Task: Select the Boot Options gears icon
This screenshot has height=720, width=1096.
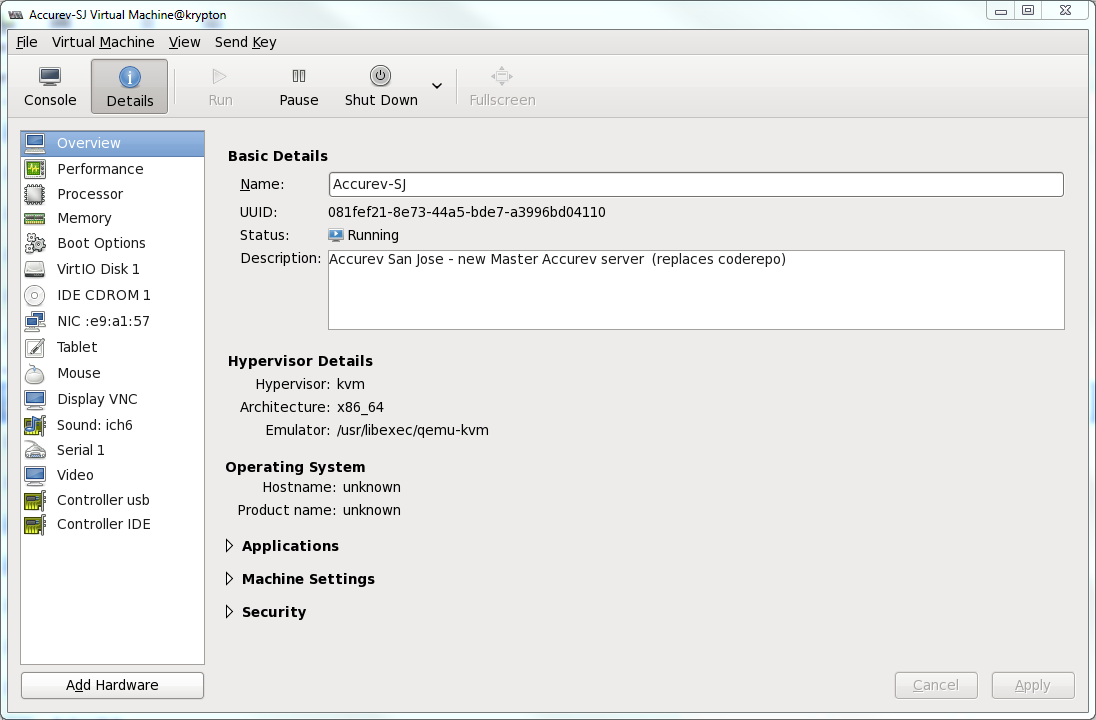Action: pyautogui.click(x=35, y=243)
